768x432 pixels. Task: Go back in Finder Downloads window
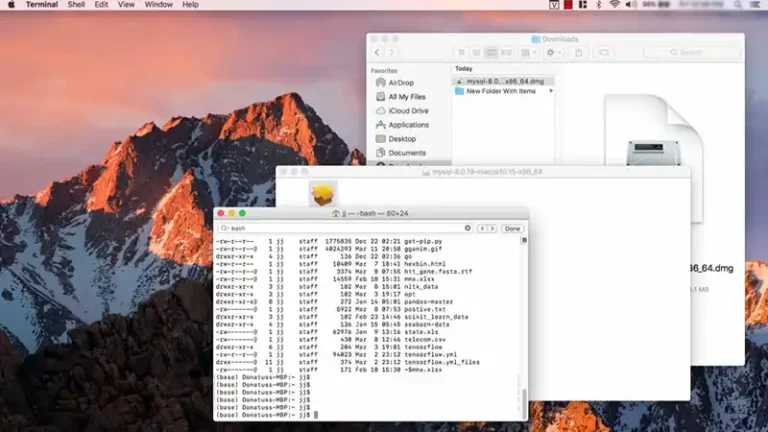(377, 52)
